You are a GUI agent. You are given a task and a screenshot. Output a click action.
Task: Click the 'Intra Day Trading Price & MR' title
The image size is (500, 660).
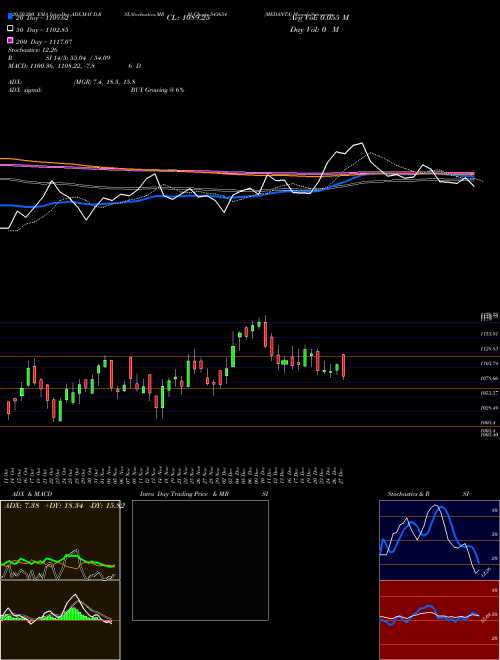pyautogui.click(x=184, y=494)
